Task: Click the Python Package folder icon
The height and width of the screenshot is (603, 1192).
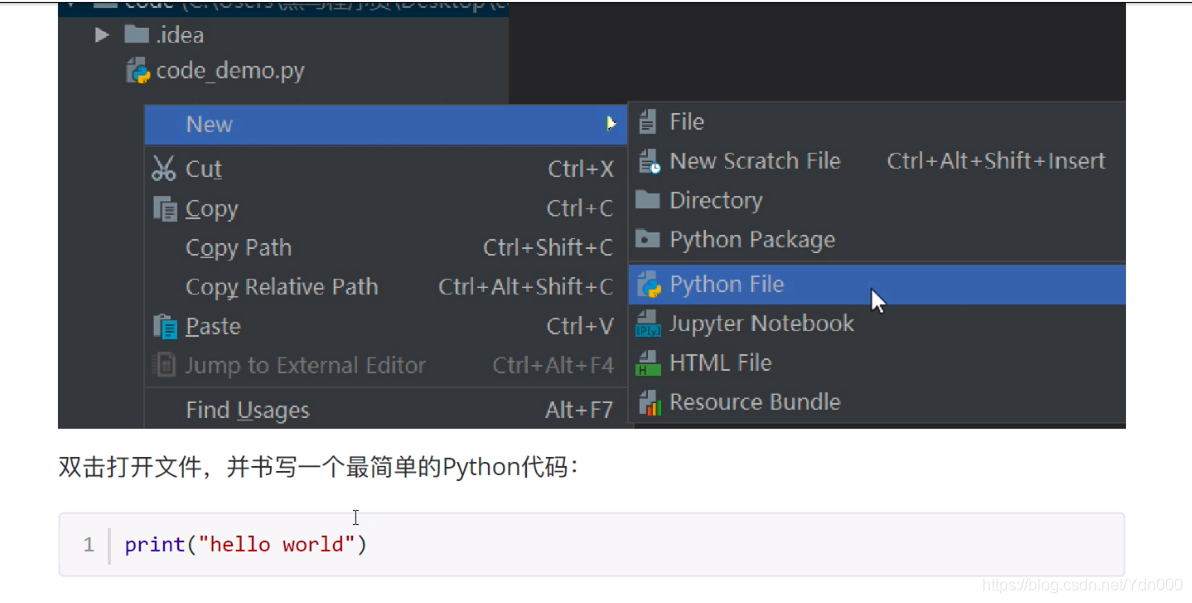Action: coord(647,239)
